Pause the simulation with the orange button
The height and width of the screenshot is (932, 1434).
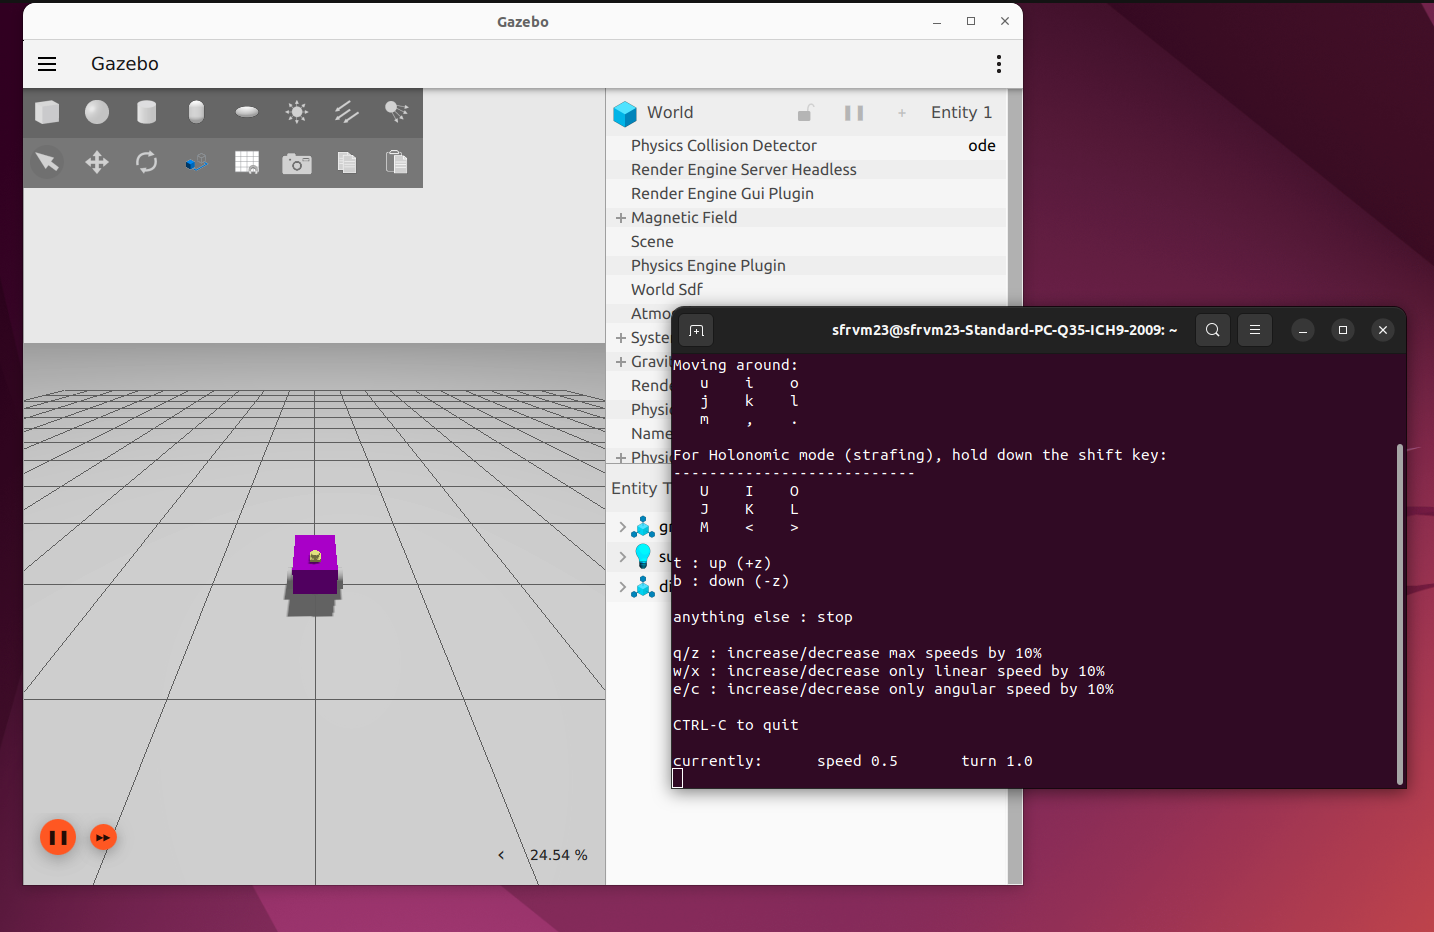click(x=58, y=837)
